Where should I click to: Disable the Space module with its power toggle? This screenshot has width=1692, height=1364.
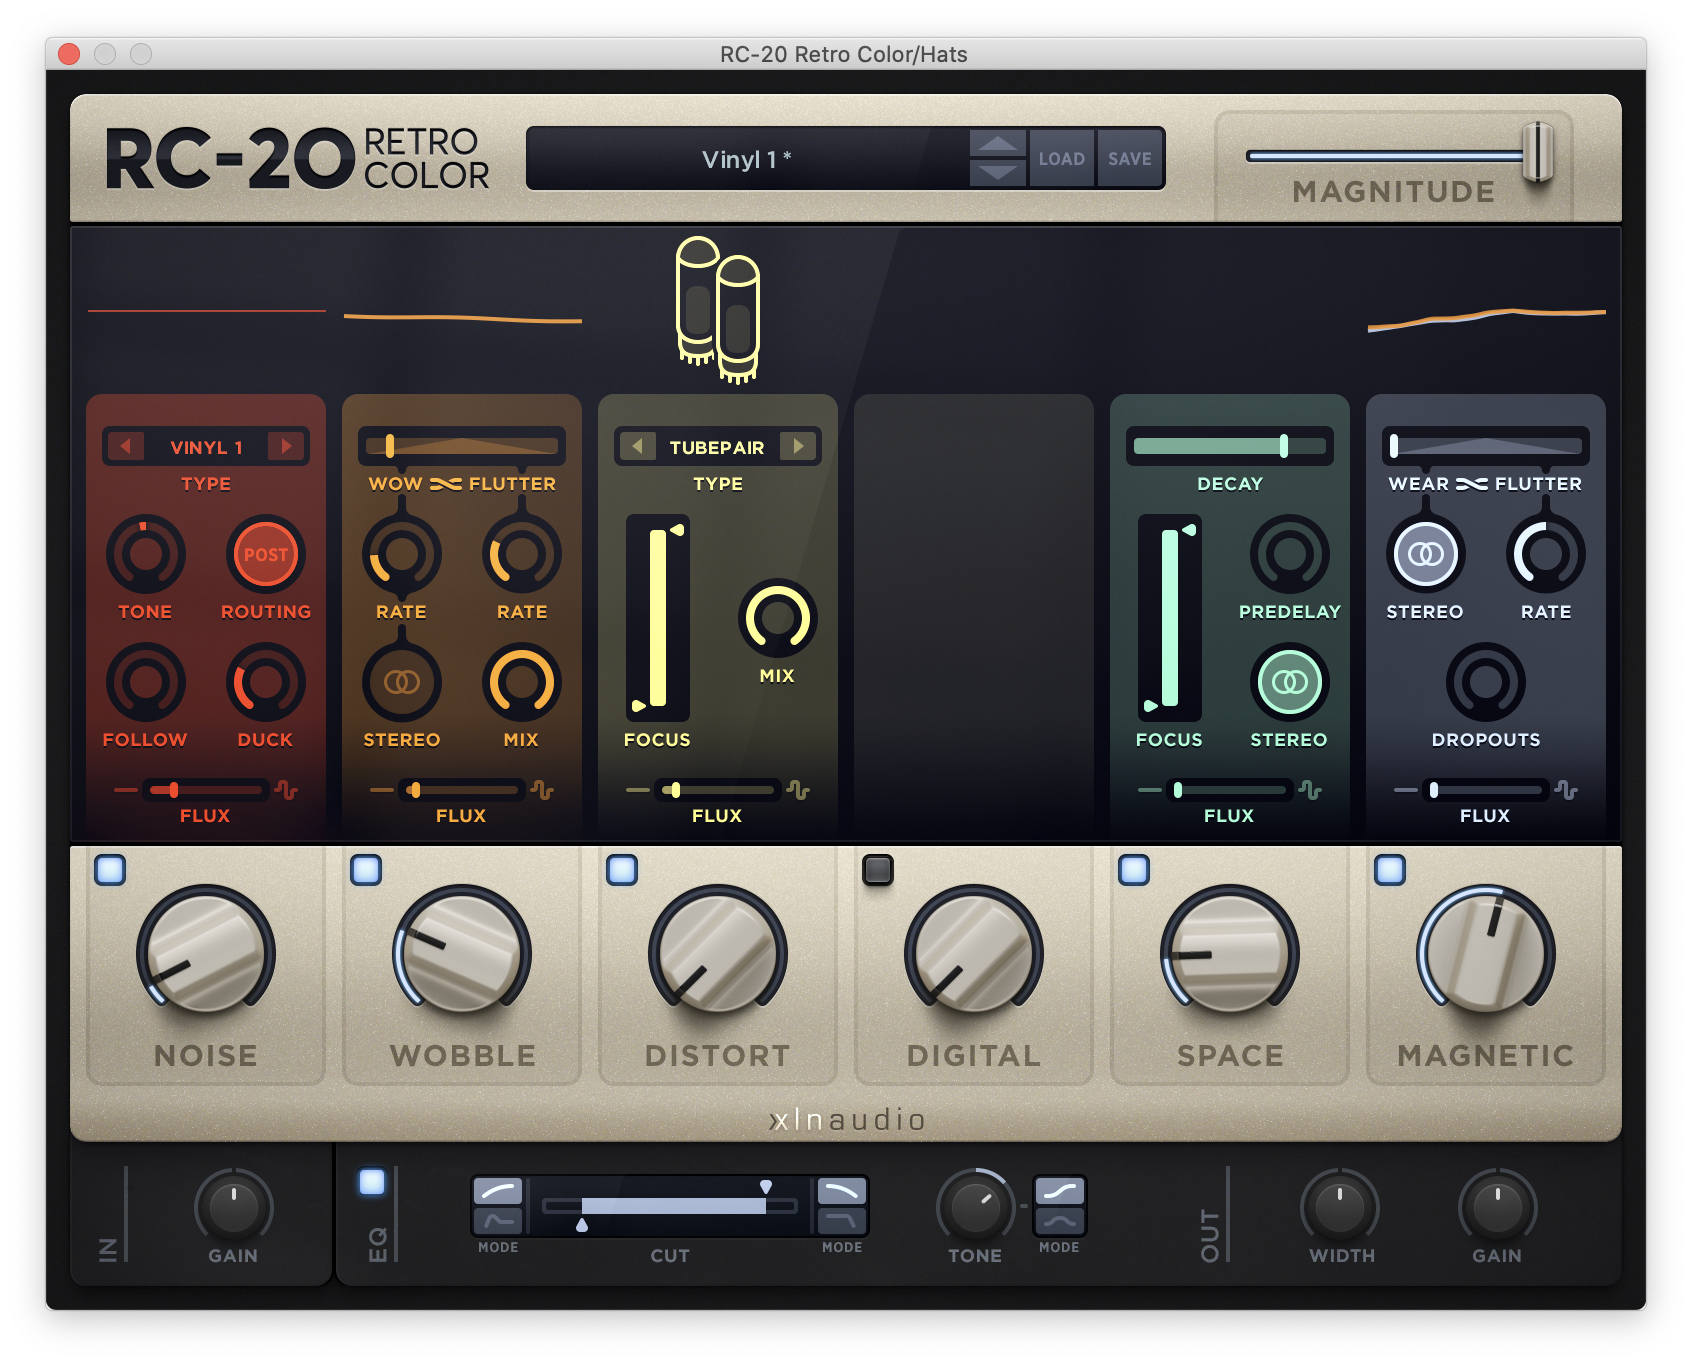[x=1134, y=870]
